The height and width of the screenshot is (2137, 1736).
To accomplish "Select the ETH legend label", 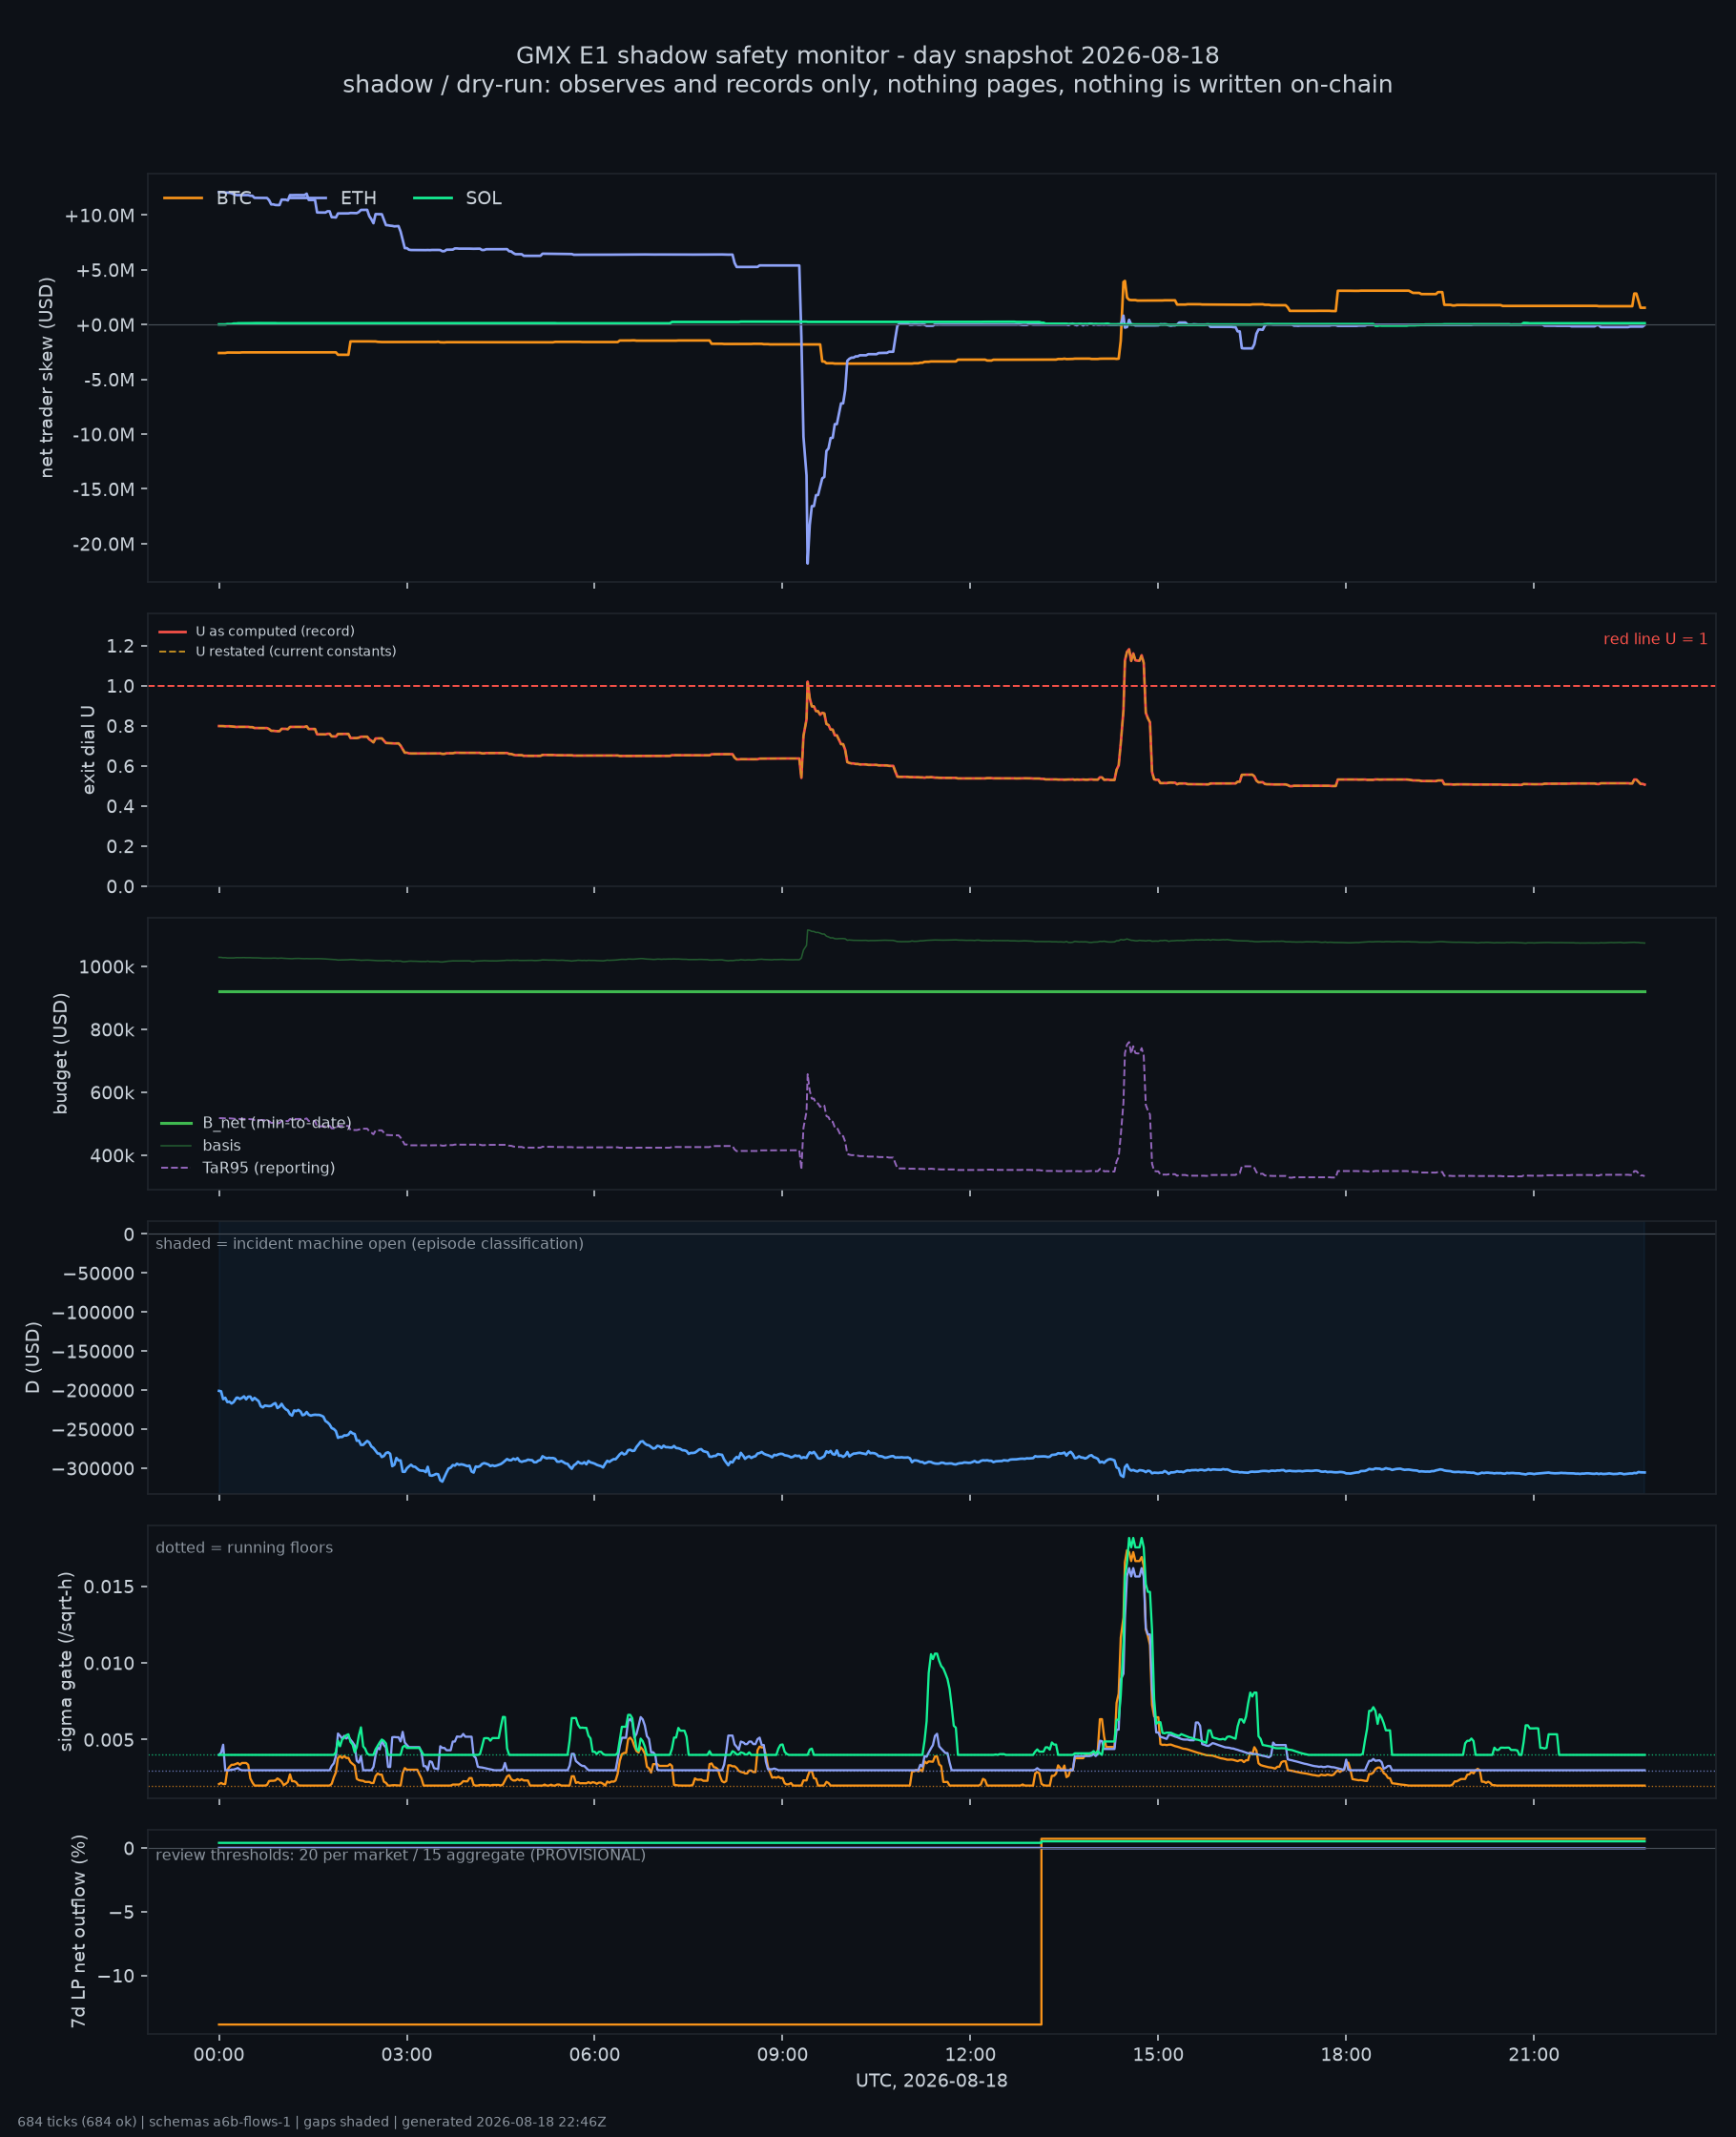I will (x=358, y=198).
